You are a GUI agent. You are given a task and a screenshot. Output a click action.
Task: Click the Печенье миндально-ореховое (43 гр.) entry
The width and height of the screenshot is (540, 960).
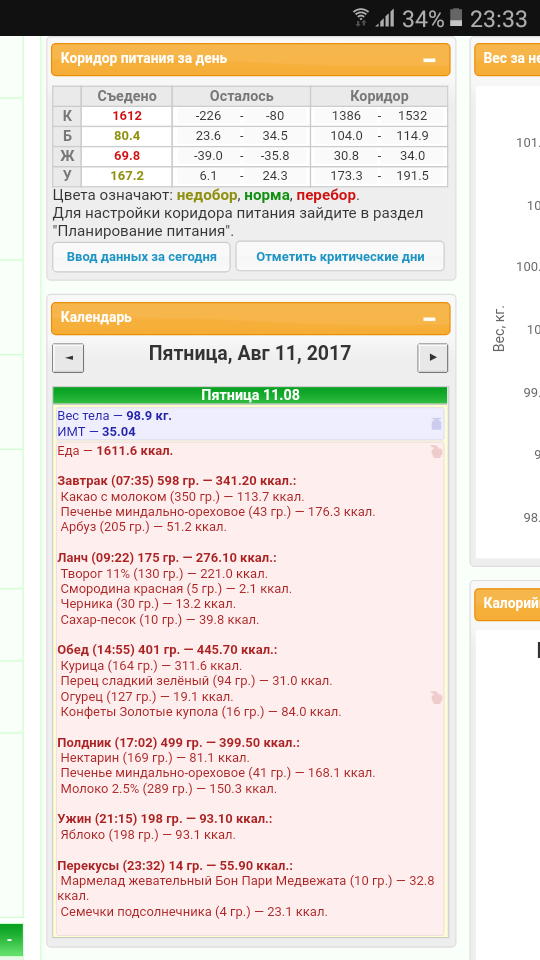point(218,512)
